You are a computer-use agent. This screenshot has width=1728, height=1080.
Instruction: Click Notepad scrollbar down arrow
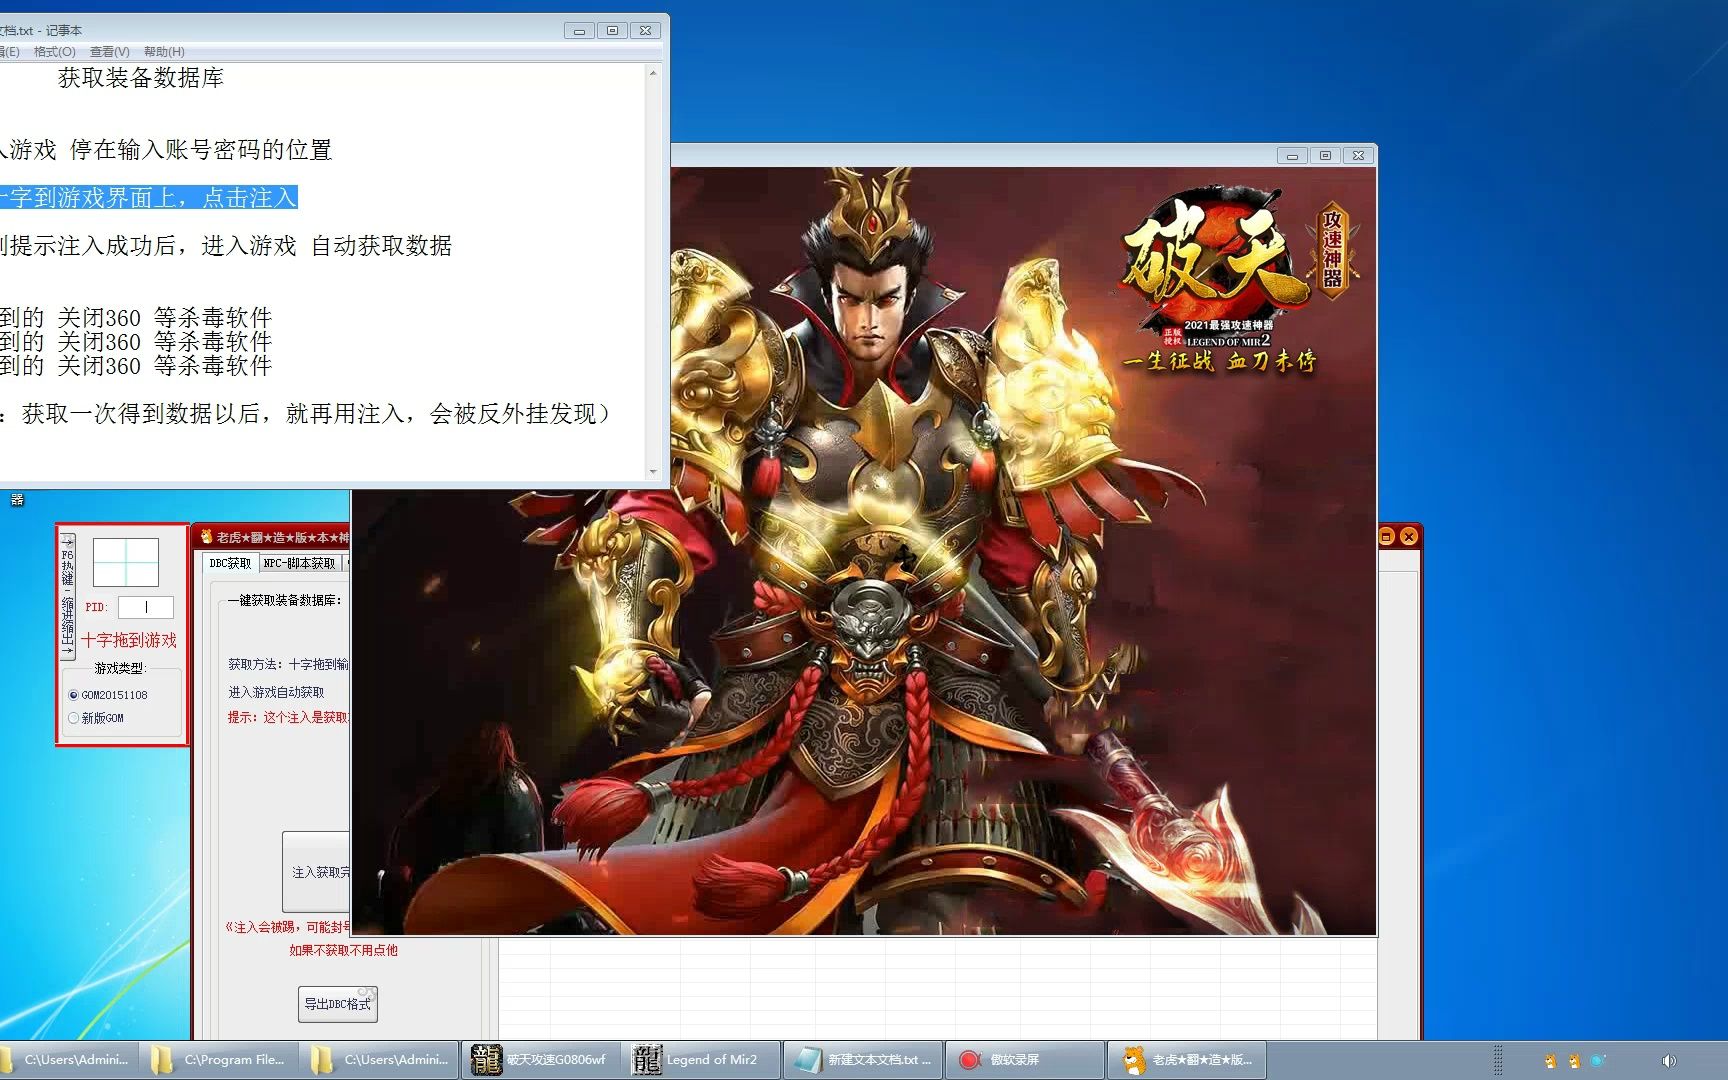653,471
